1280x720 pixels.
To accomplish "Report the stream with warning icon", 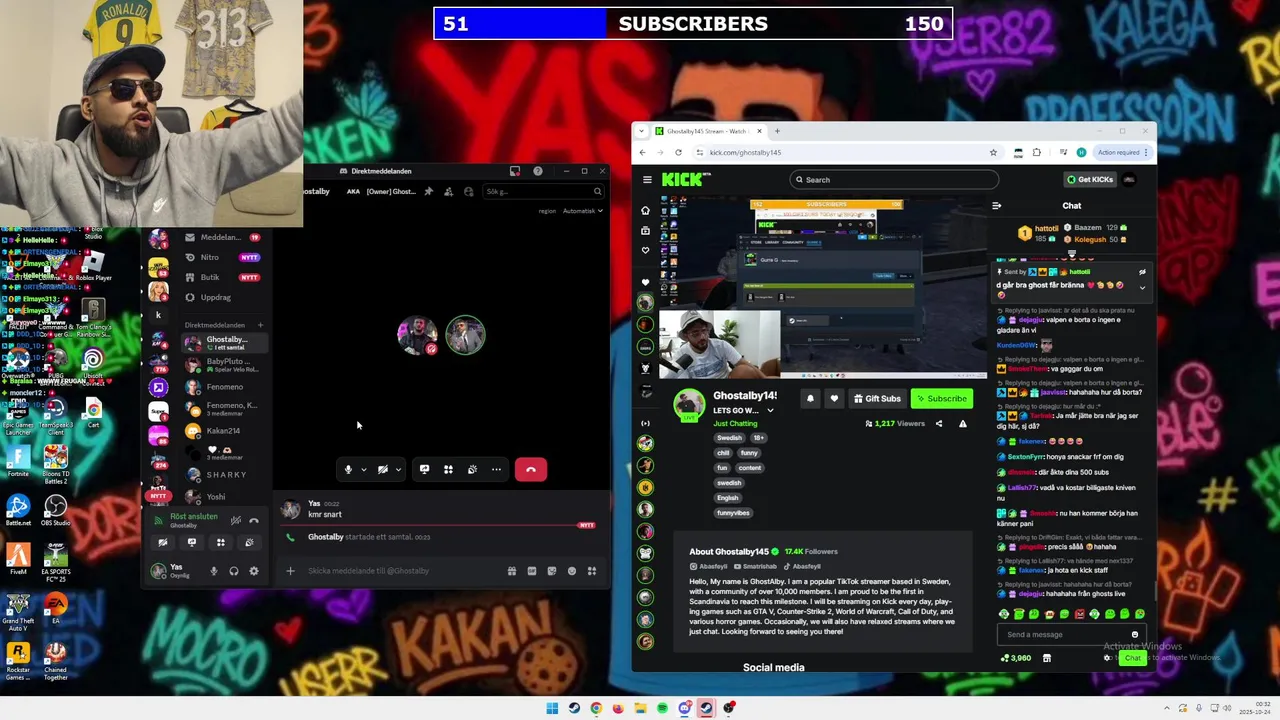I will click(962, 424).
